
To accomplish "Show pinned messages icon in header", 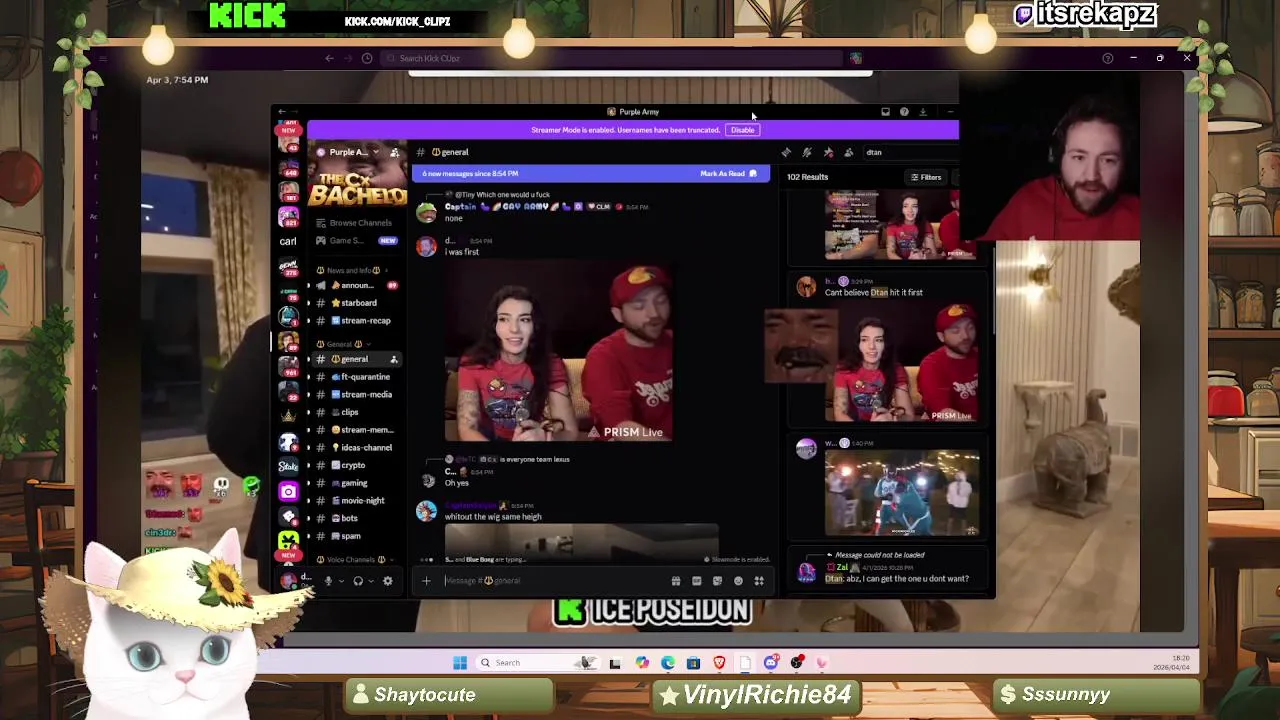I will (x=828, y=152).
